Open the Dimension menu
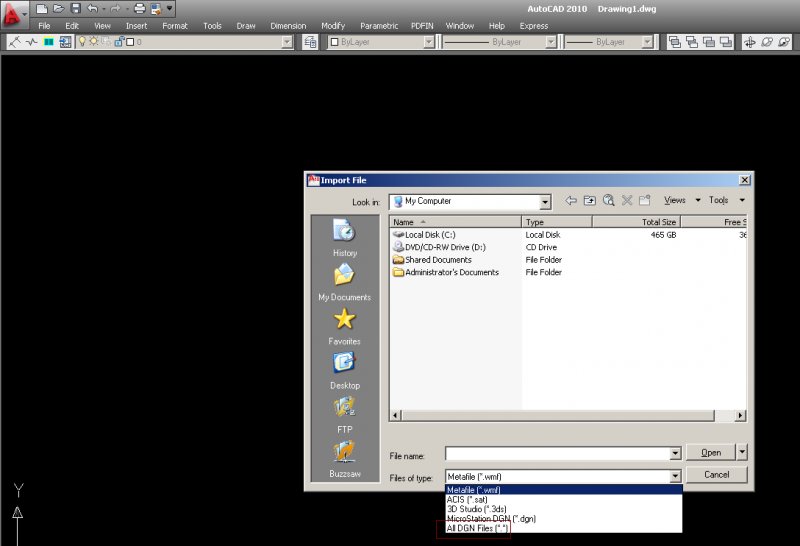 tap(288, 26)
